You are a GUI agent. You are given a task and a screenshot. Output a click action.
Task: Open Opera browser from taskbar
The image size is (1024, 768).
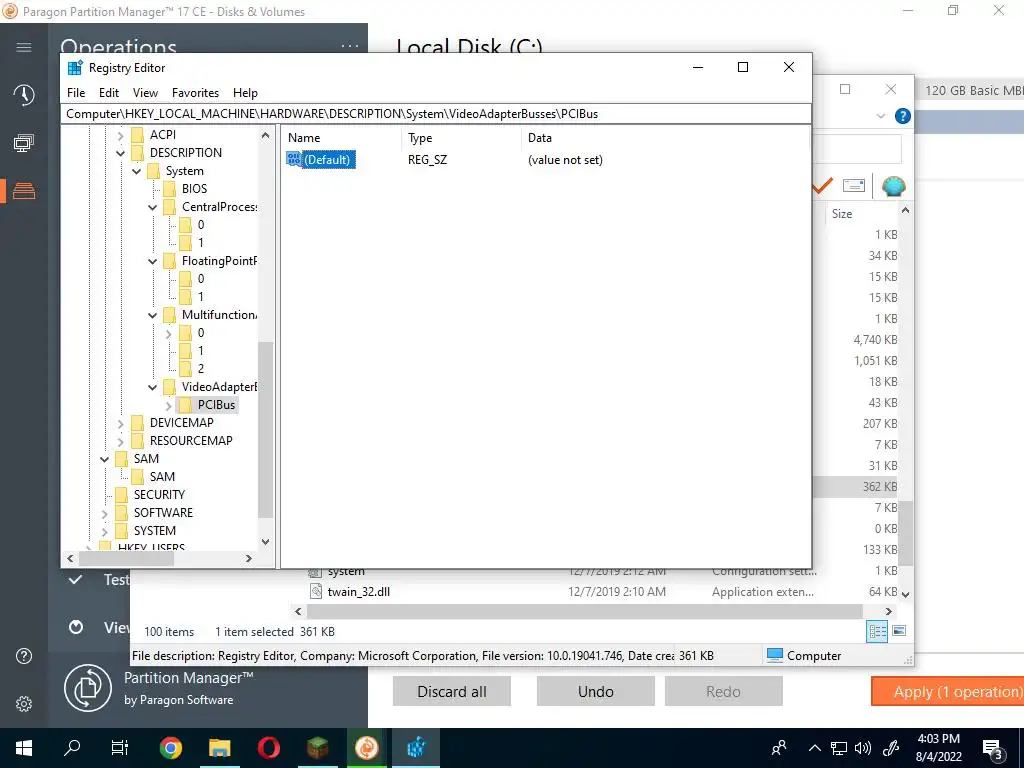pos(268,748)
